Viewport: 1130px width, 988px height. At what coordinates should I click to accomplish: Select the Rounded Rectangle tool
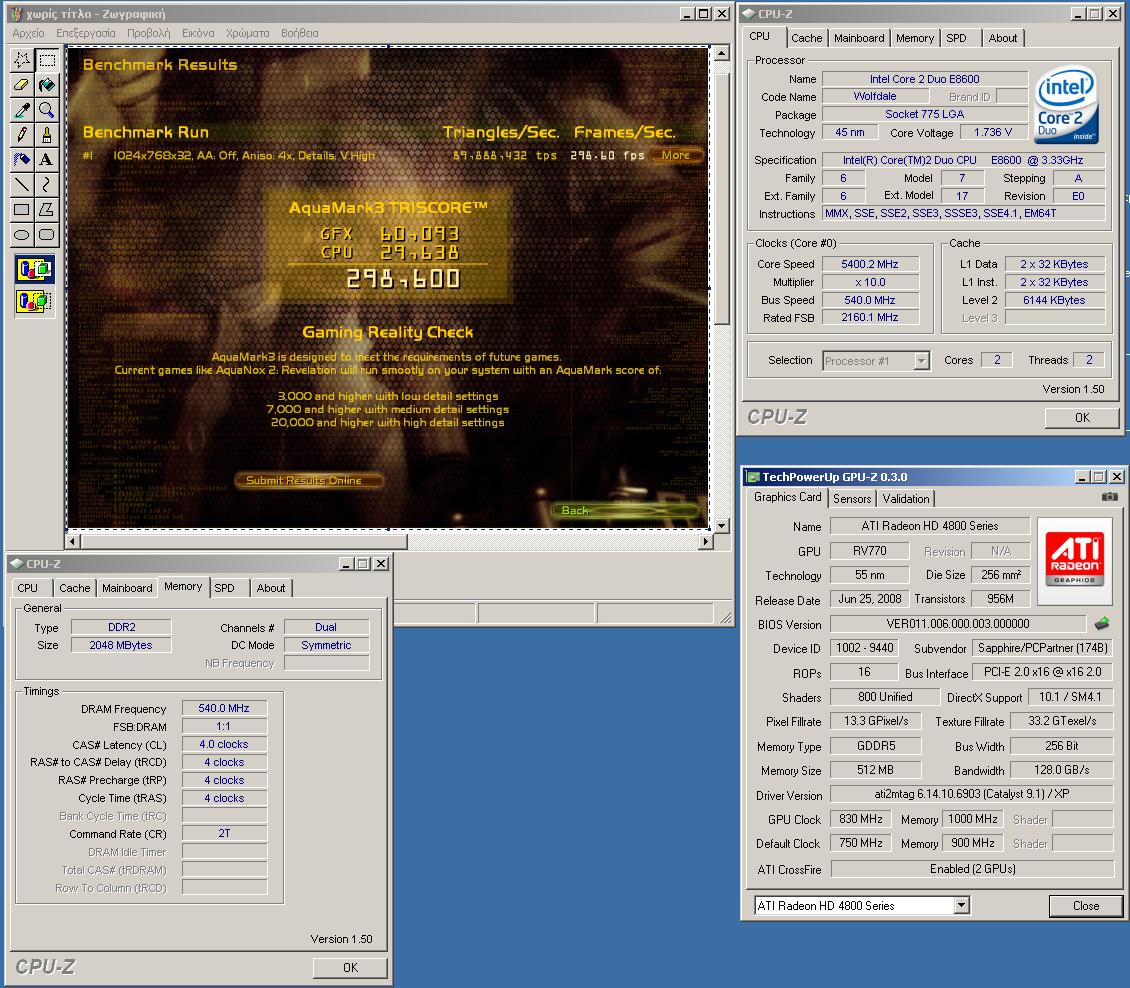(47, 234)
